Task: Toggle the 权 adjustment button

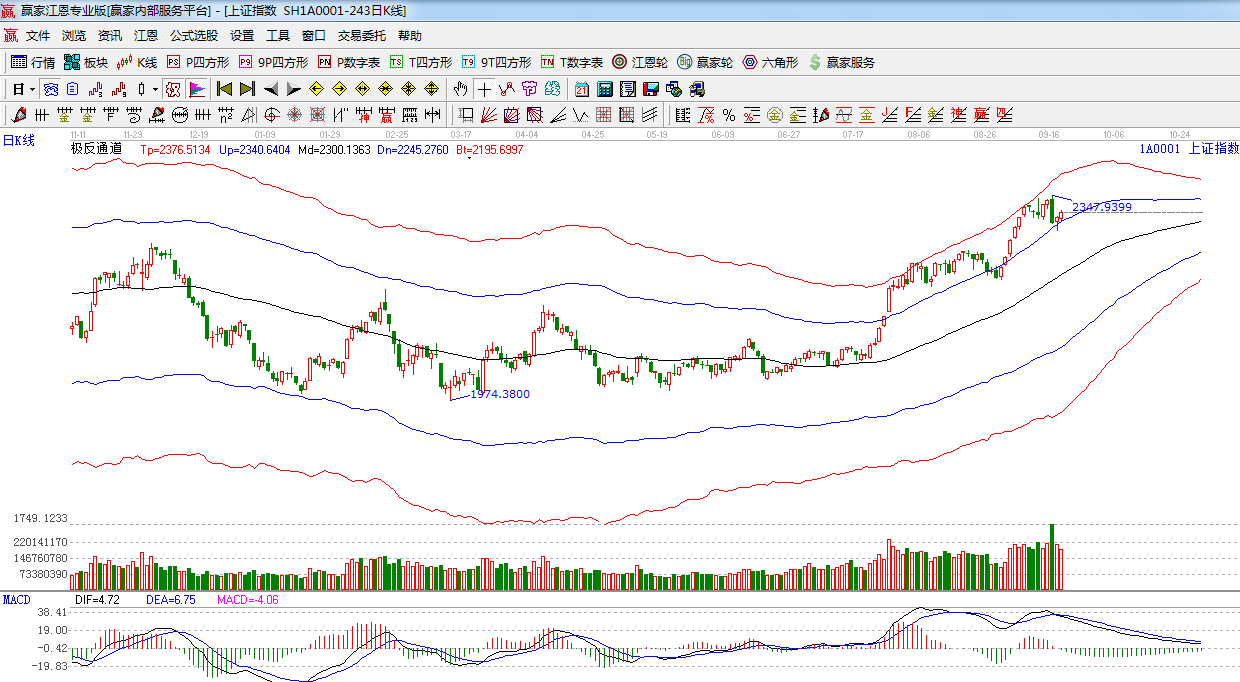Action: (173, 89)
